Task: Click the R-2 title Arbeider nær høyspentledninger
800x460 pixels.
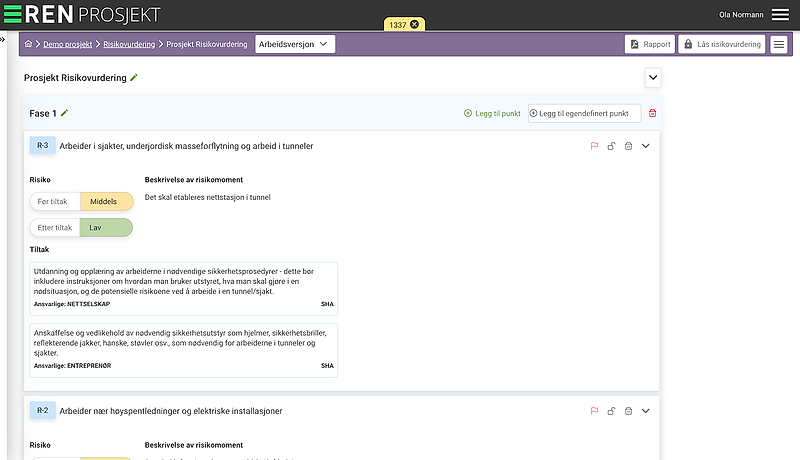Action: [170, 411]
